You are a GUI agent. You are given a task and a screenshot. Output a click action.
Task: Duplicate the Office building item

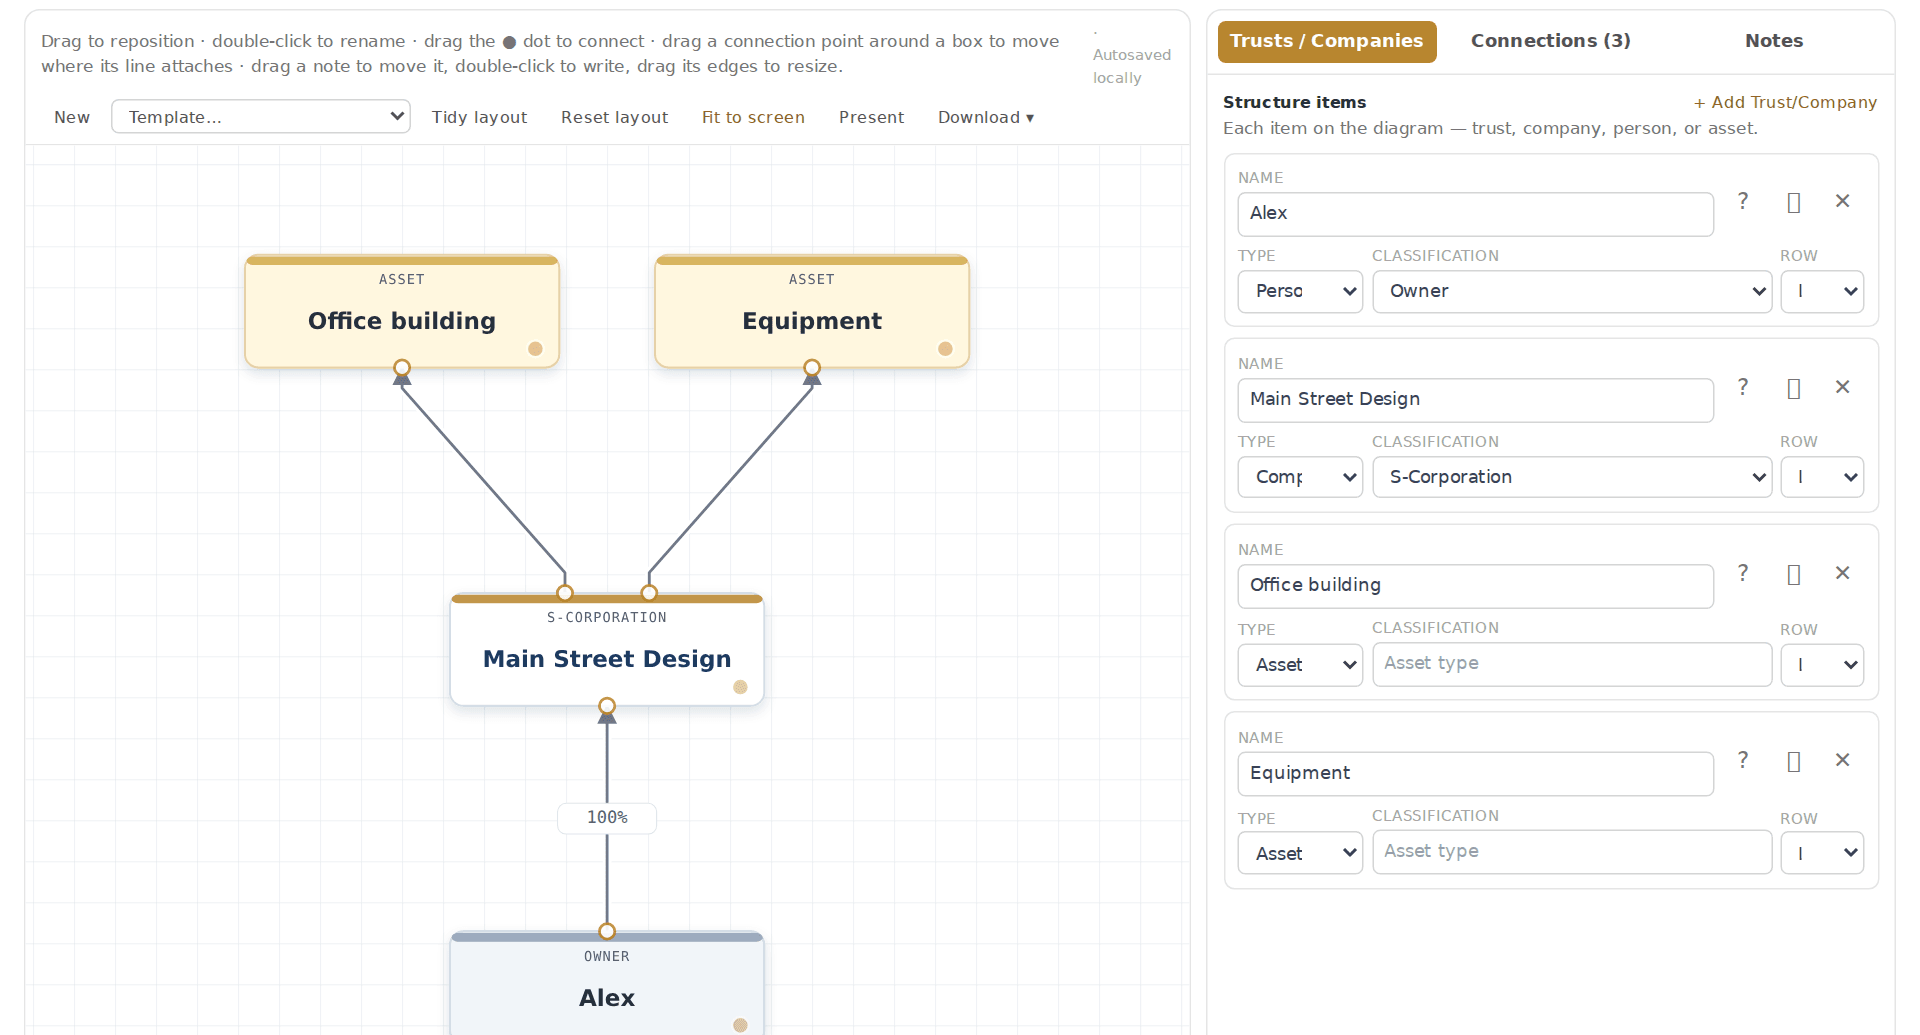pyautogui.click(x=1794, y=575)
